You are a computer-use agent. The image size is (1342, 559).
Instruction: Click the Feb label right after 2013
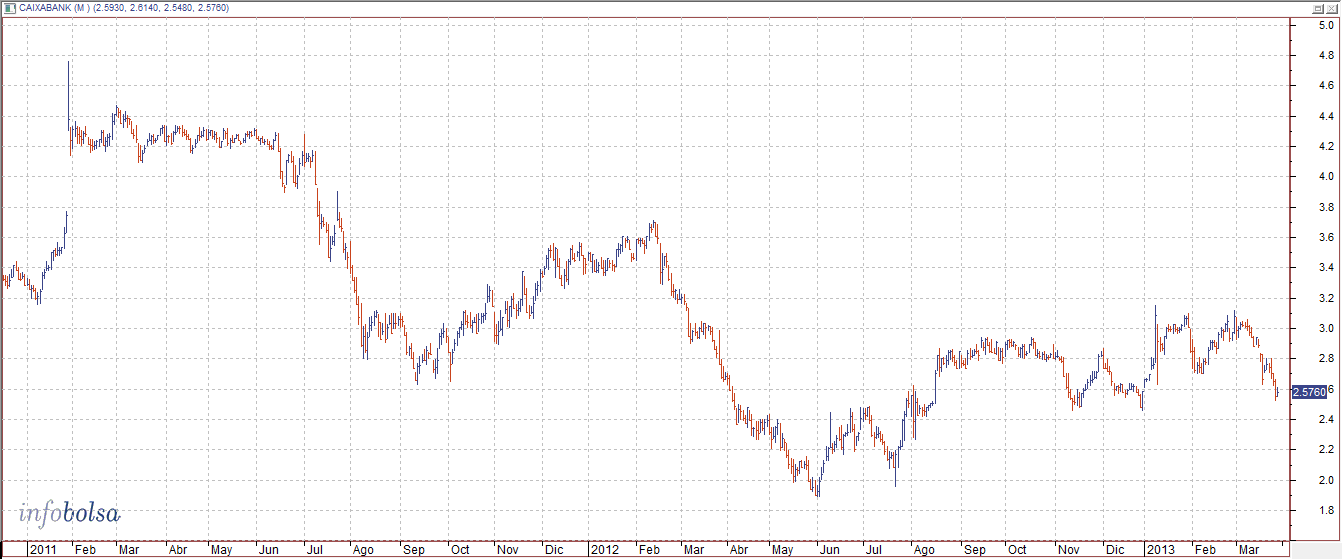coord(1203,550)
